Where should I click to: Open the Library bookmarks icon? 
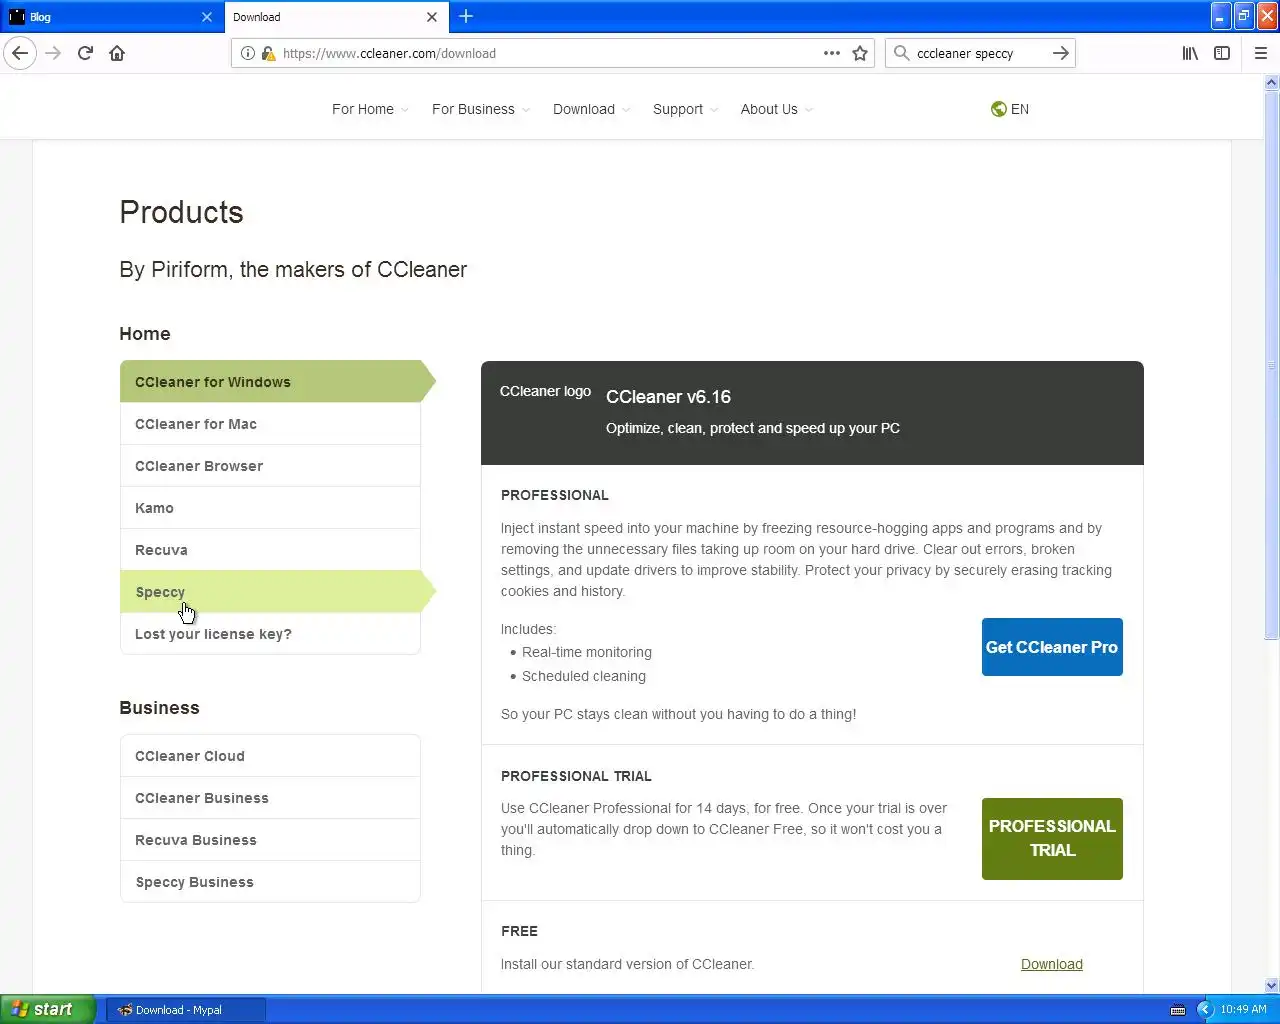(x=1190, y=53)
